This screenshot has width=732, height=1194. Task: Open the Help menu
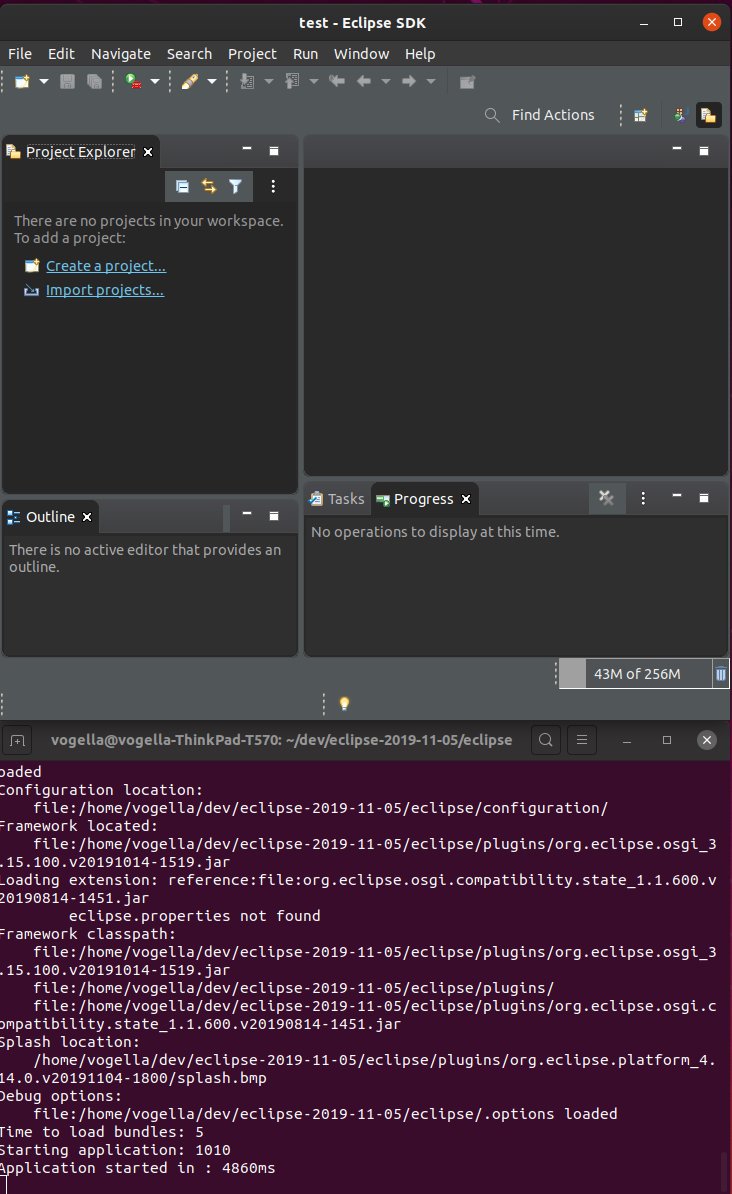(420, 54)
